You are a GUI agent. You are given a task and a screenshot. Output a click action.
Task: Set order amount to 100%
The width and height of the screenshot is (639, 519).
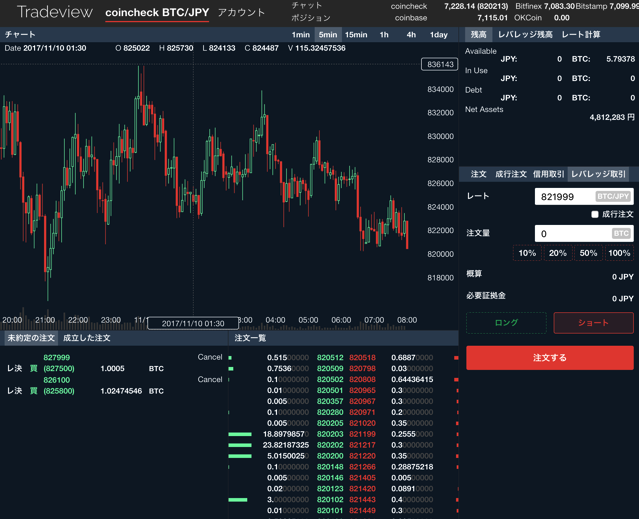pyautogui.click(x=619, y=253)
